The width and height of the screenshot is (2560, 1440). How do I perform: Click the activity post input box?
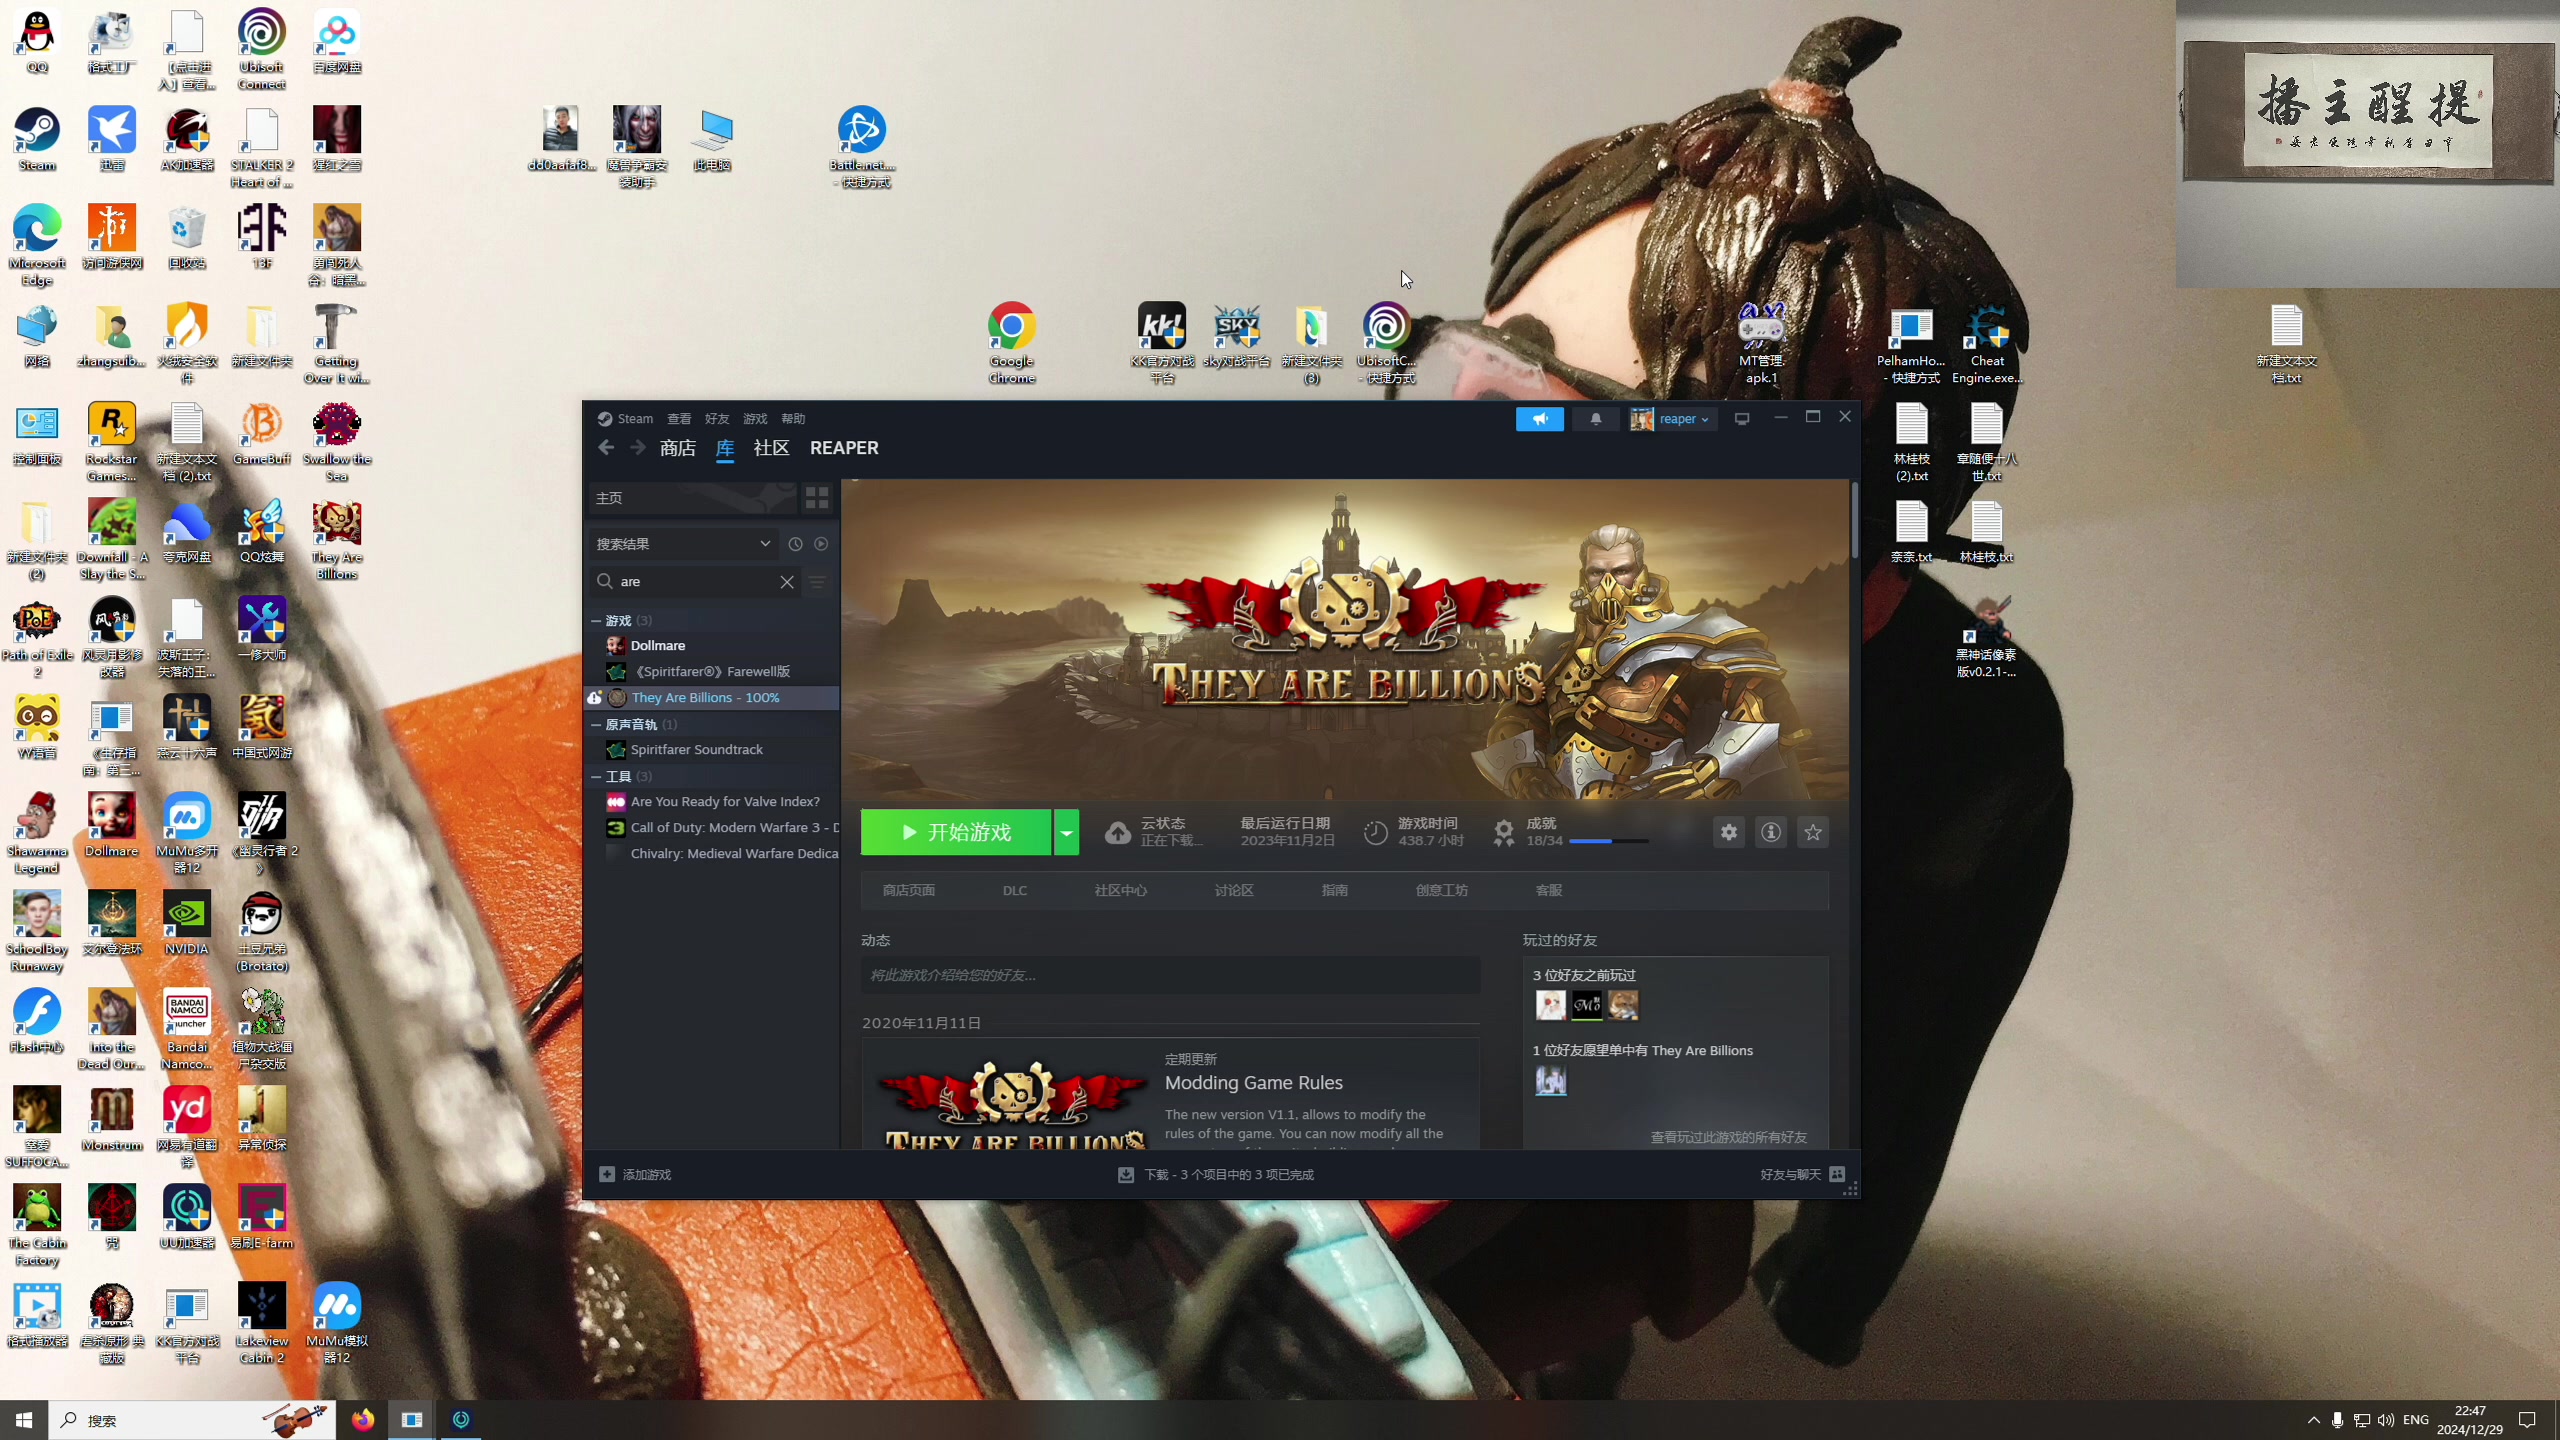coord(1170,975)
